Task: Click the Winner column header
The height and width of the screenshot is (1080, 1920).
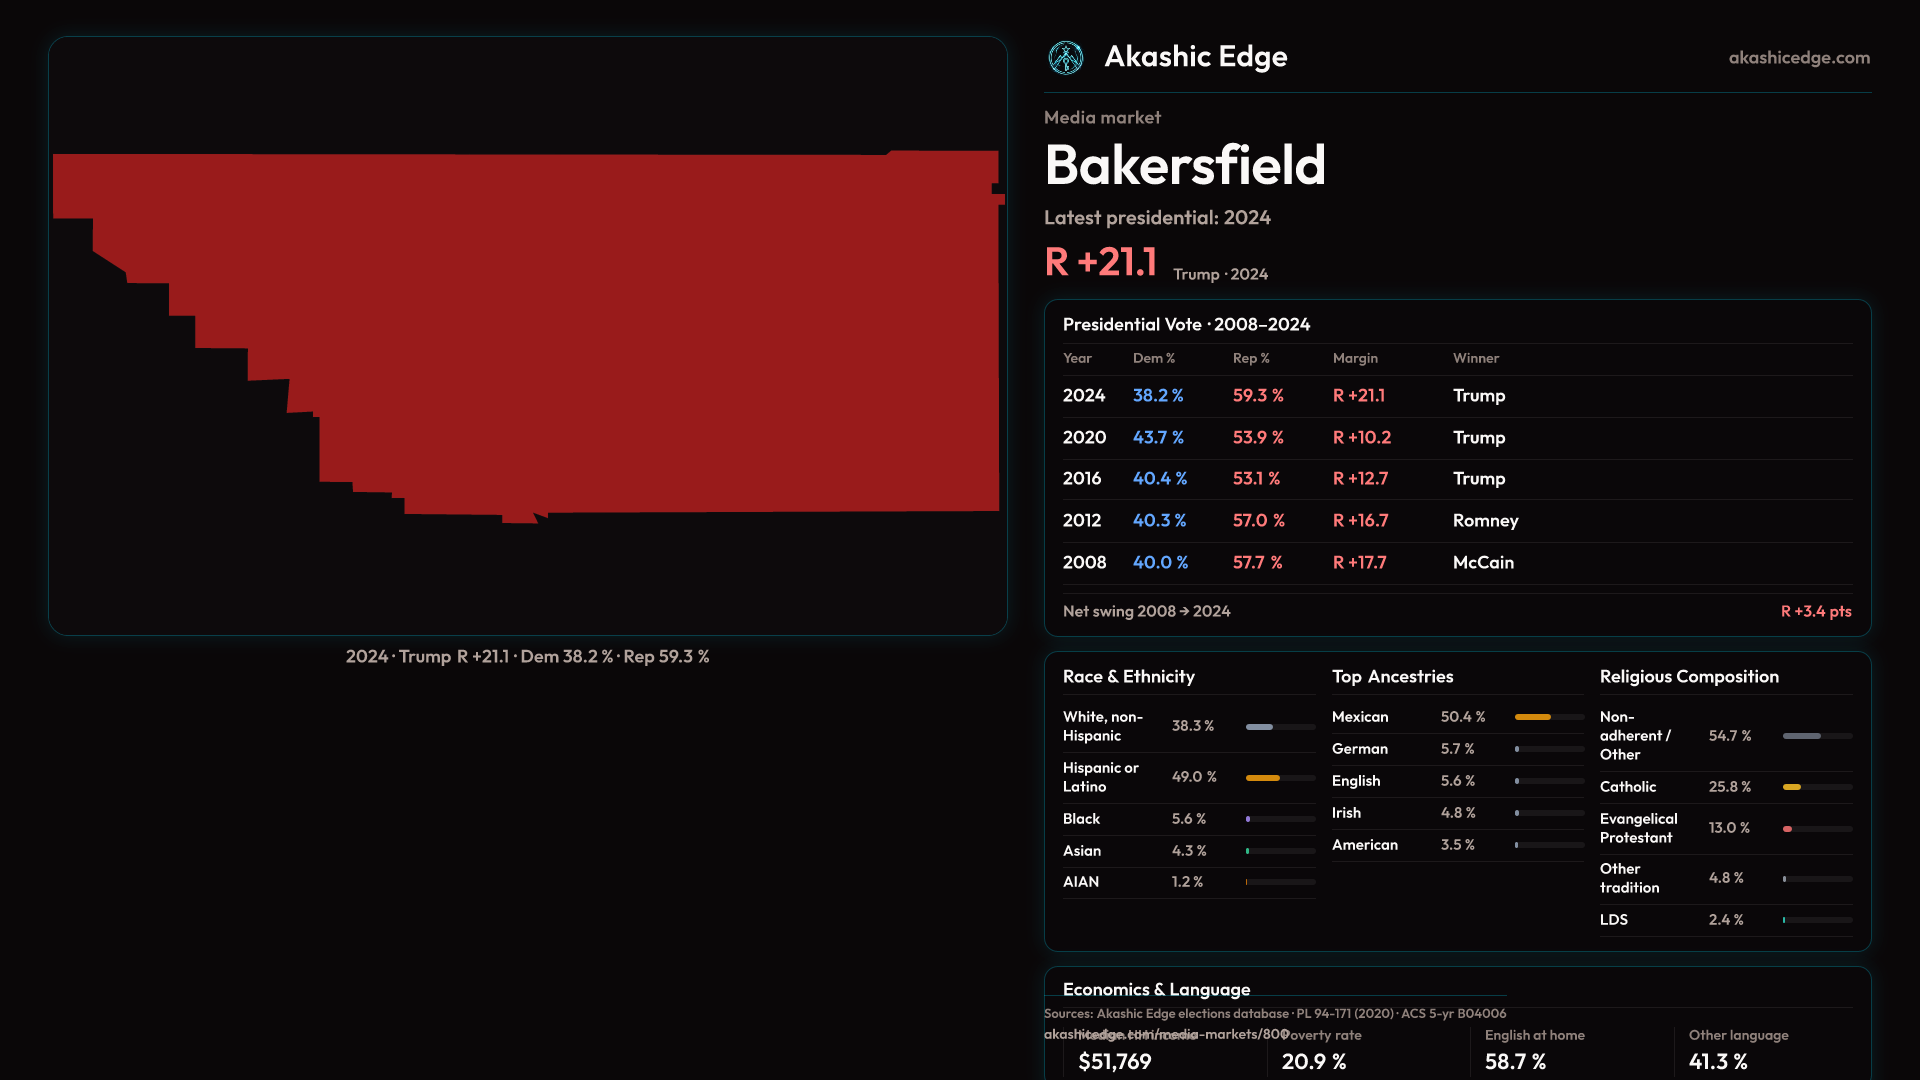Action: 1475,358
